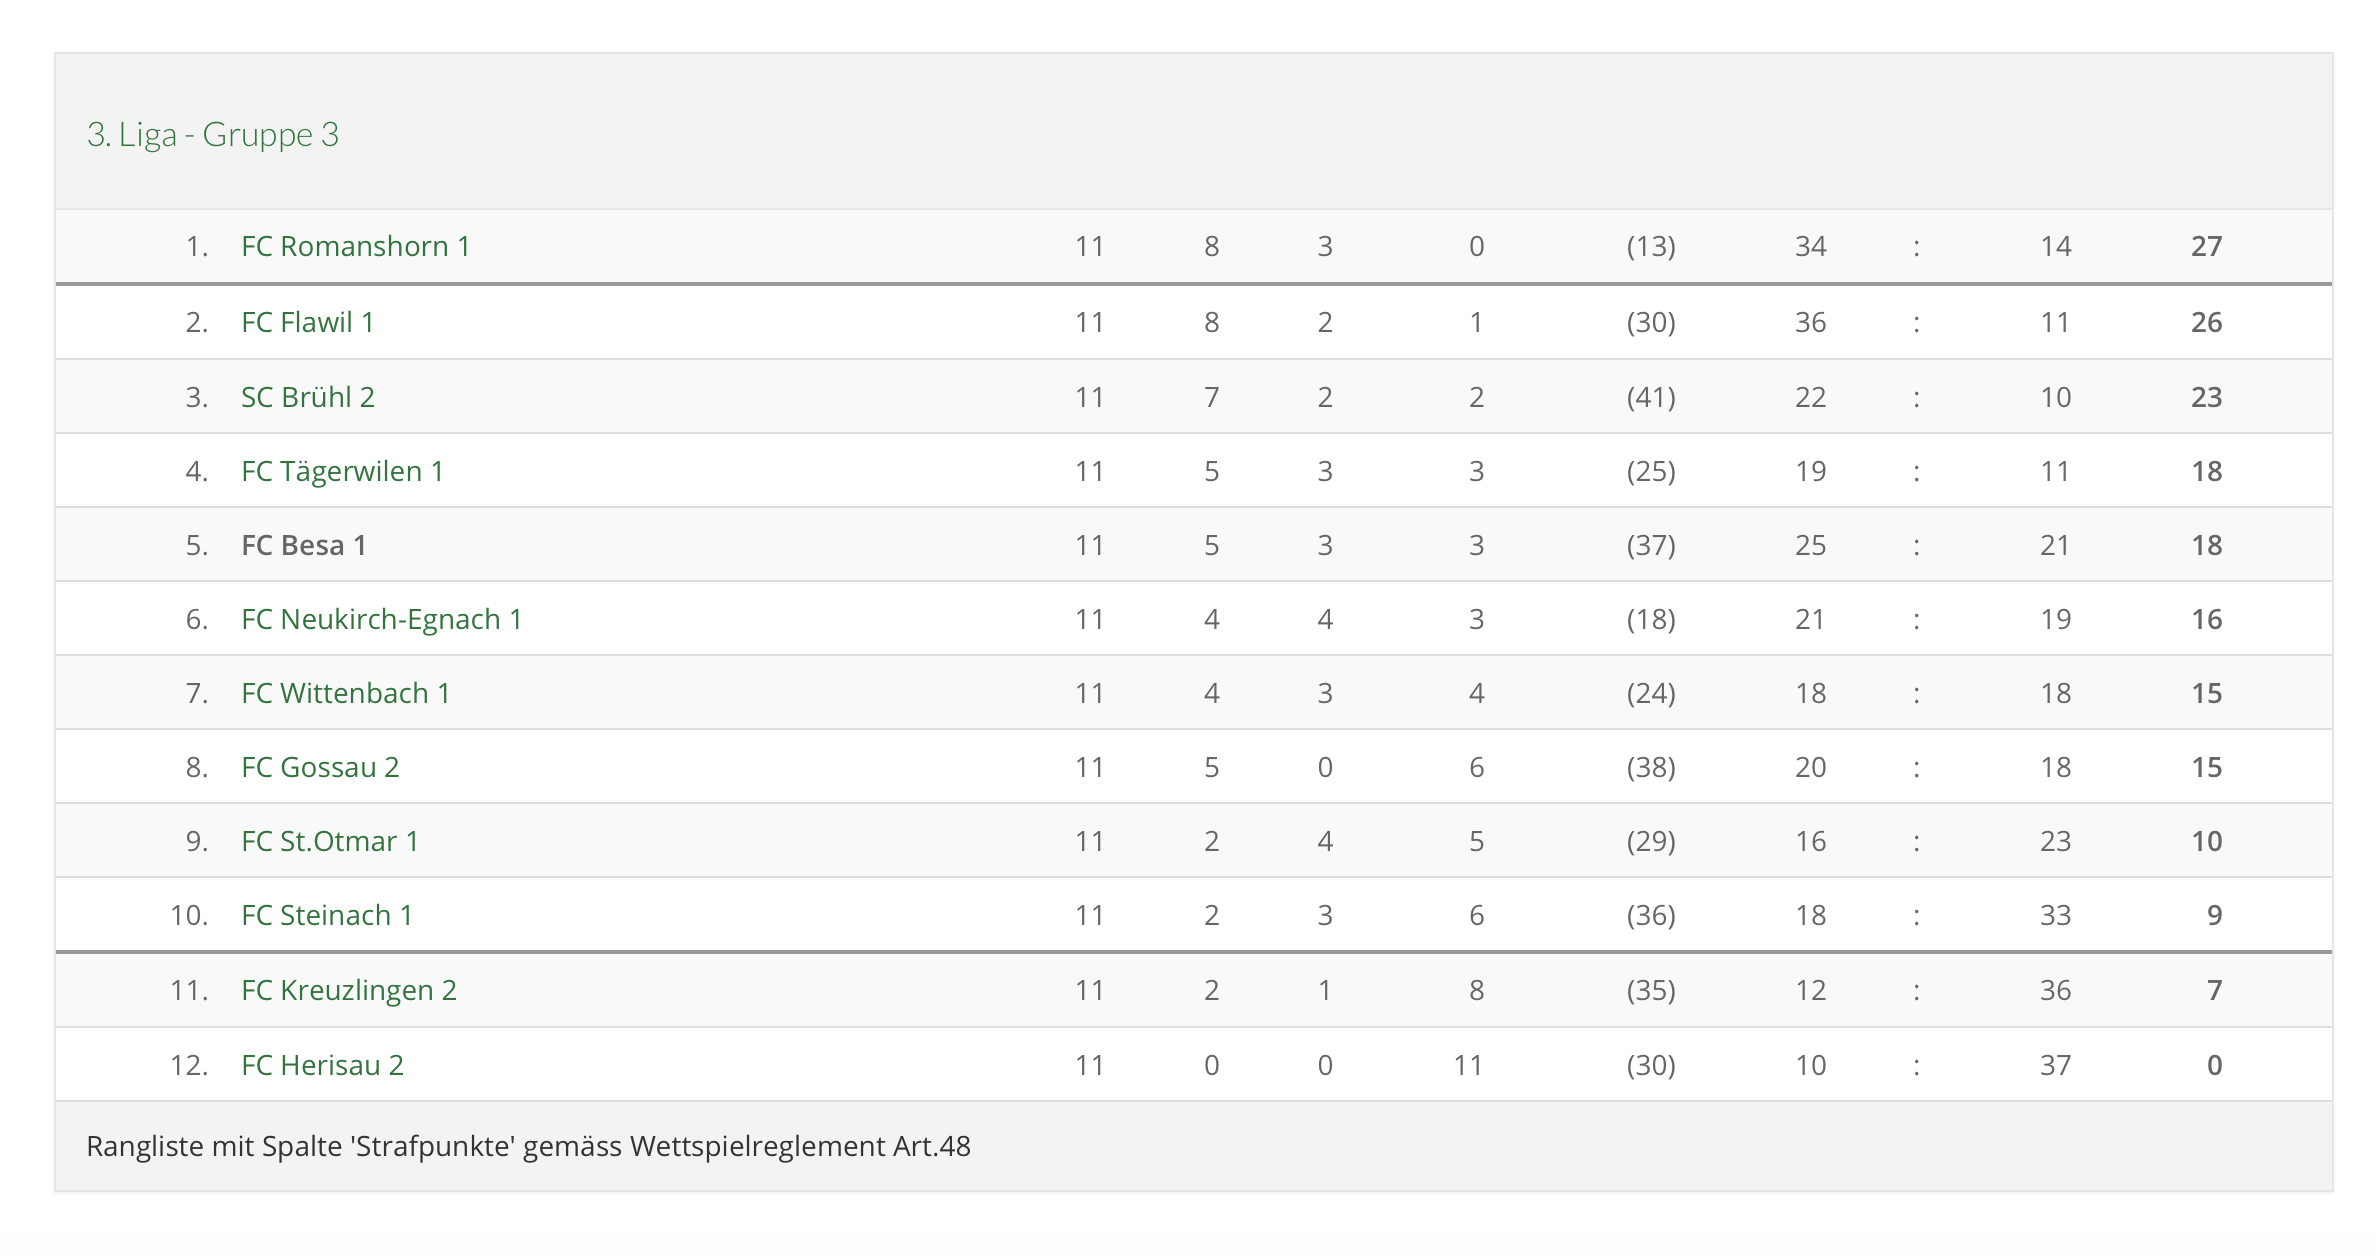Viewport: 2376px width, 1256px height.
Task: Click FC Flawil 1's penalty points (30)
Action: point(1650,322)
